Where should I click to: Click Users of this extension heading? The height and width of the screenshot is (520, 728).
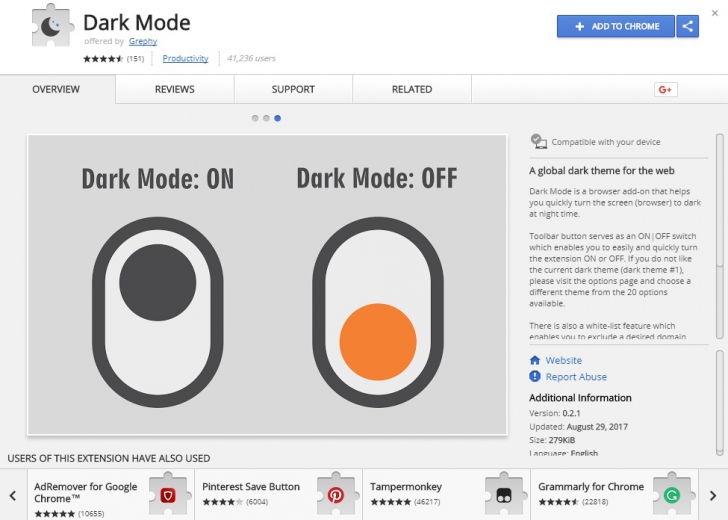click(109, 458)
